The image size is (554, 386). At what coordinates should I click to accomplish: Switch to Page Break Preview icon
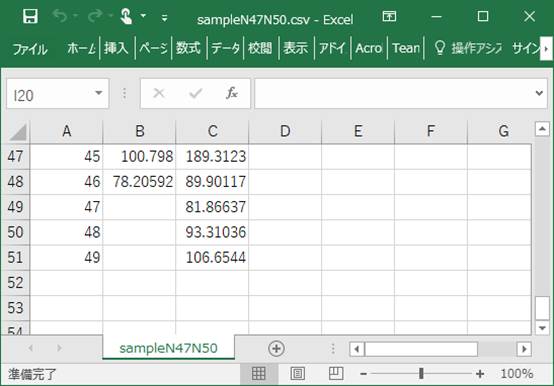click(x=336, y=373)
